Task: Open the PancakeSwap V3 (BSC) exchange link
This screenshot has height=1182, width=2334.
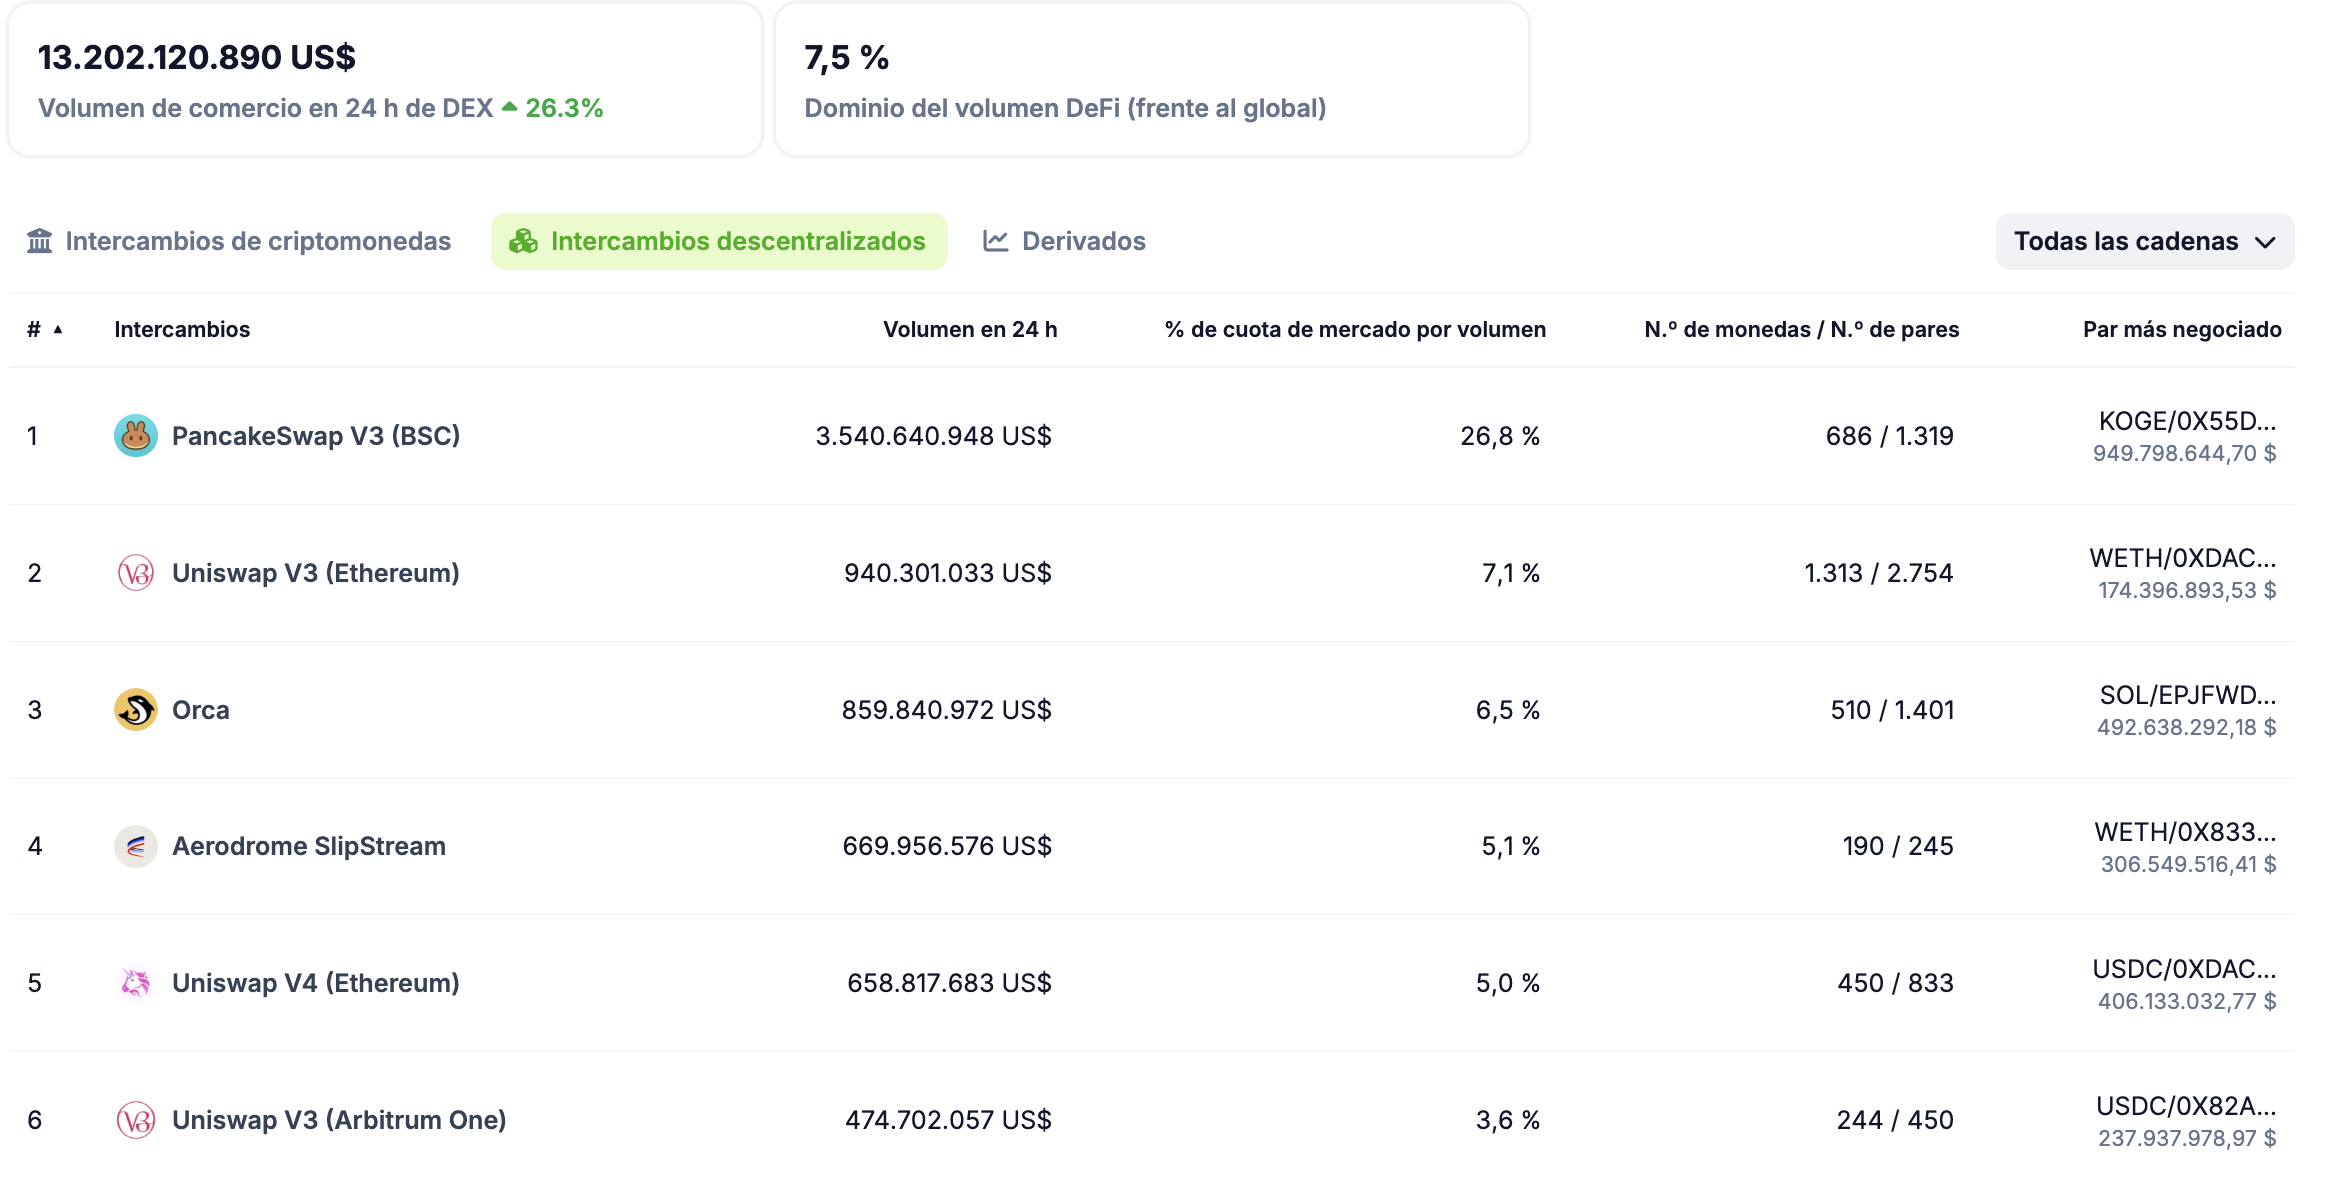Action: click(x=315, y=436)
